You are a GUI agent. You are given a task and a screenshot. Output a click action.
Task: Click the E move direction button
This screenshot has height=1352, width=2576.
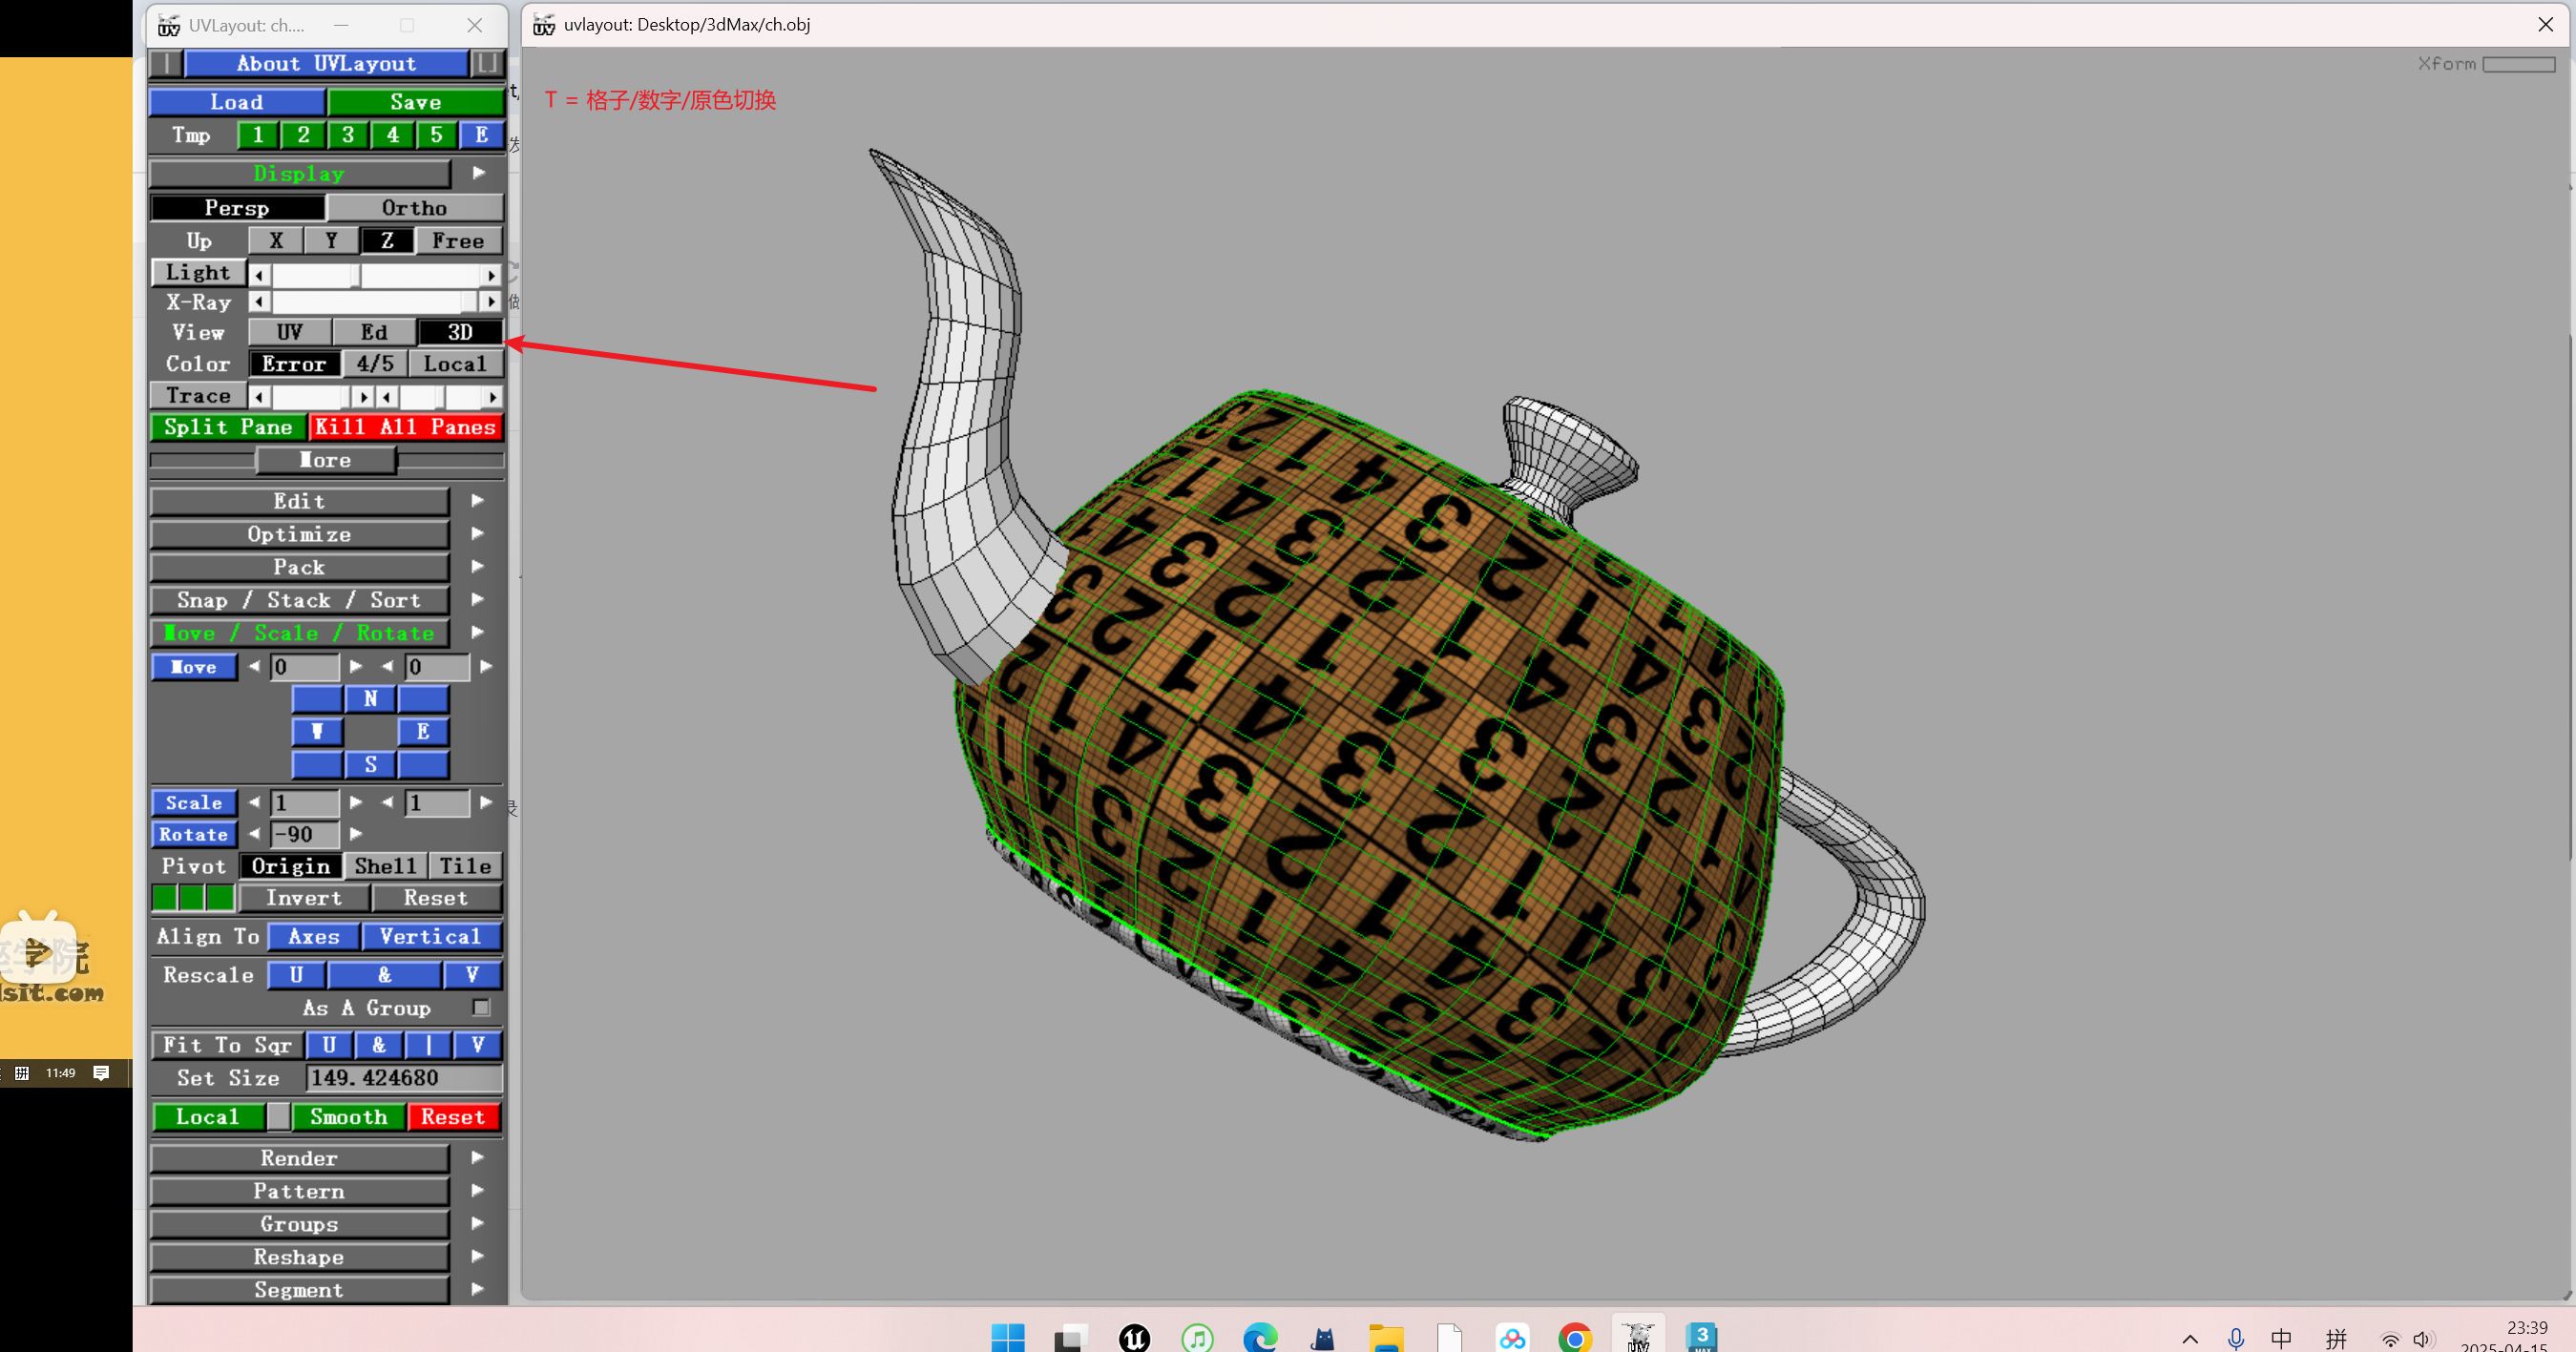tap(423, 732)
